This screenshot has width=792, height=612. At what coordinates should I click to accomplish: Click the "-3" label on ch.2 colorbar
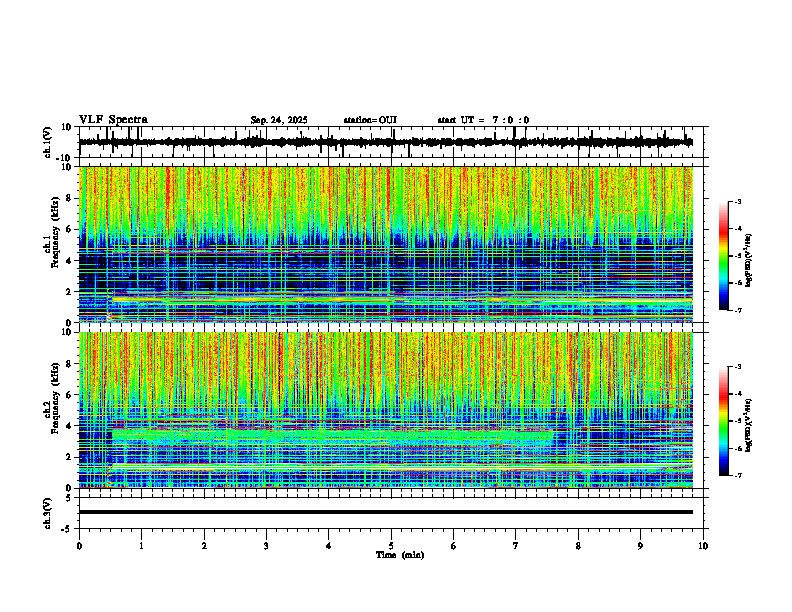(738, 367)
